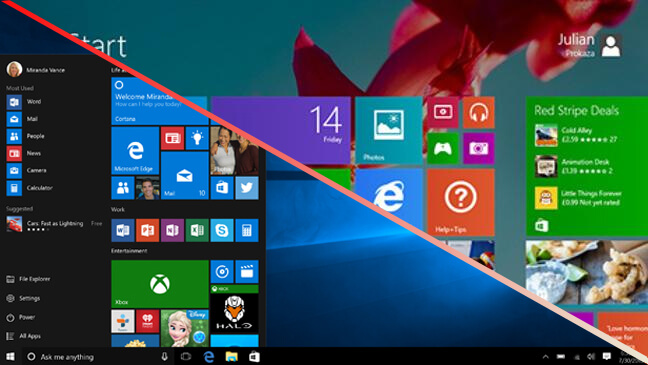This screenshot has width=648, height=365.
Task: Open the Movies & TV tile
Action: (247, 272)
